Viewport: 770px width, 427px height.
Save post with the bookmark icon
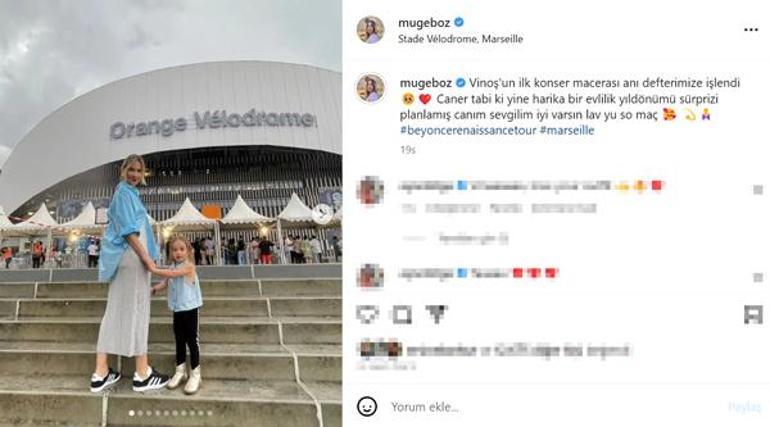tap(753, 314)
